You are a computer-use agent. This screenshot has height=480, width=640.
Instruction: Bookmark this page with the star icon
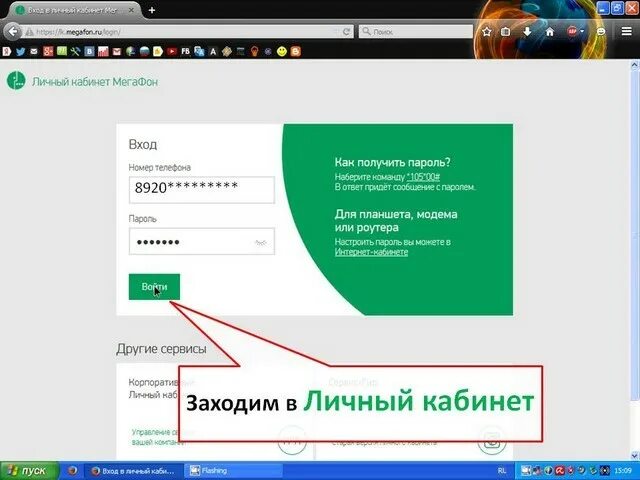click(487, 31)
